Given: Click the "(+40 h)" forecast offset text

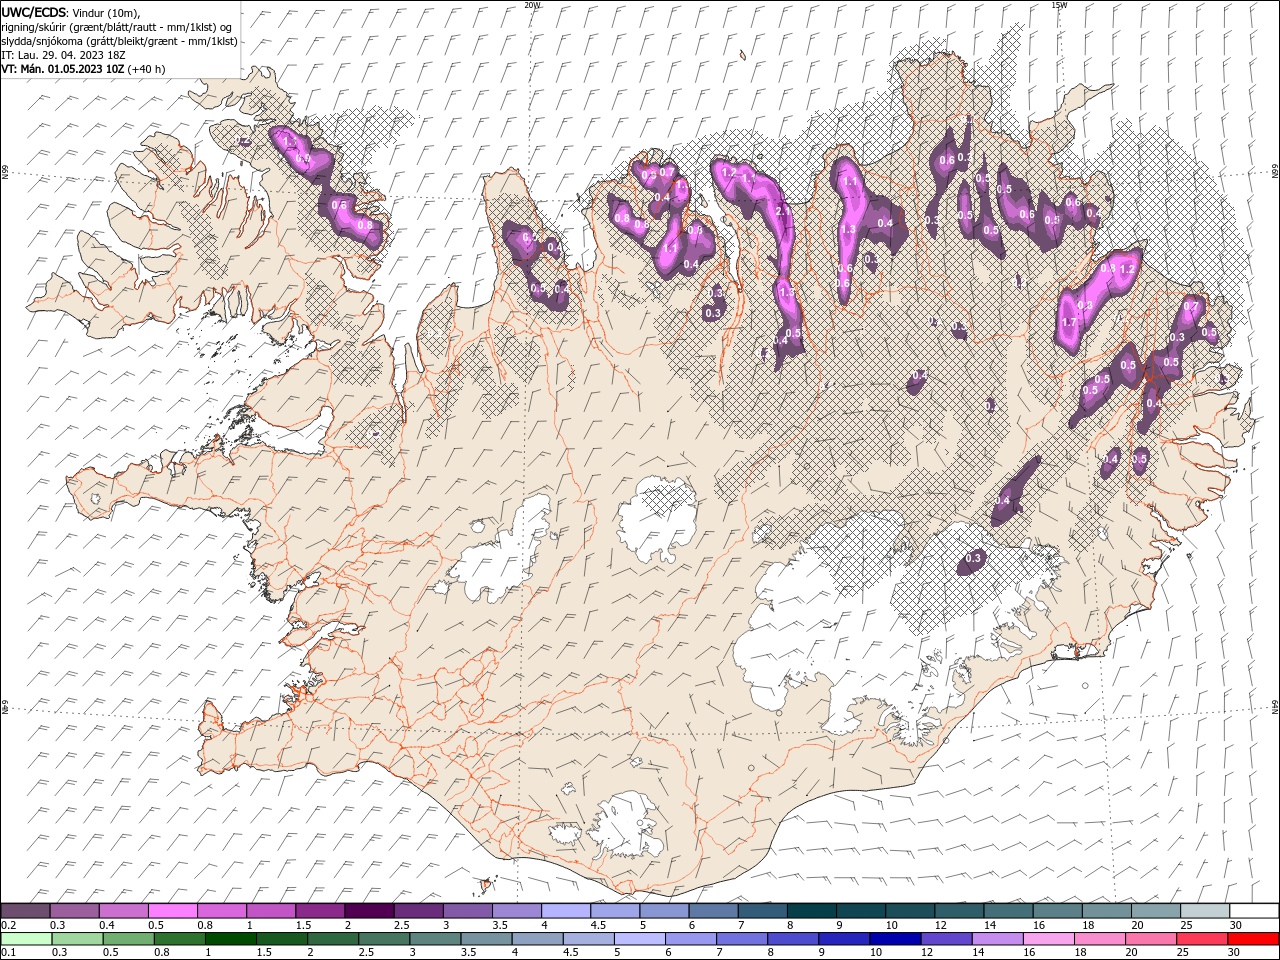Looking at the screenshot, I should pyautogui.click(x=147, y=69).
